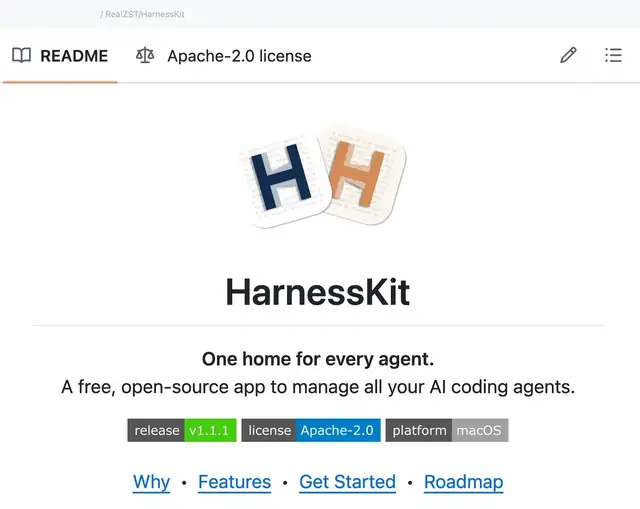Follow the Get Started link
Screen dimensions: 640x509
(x=347, y=482)
